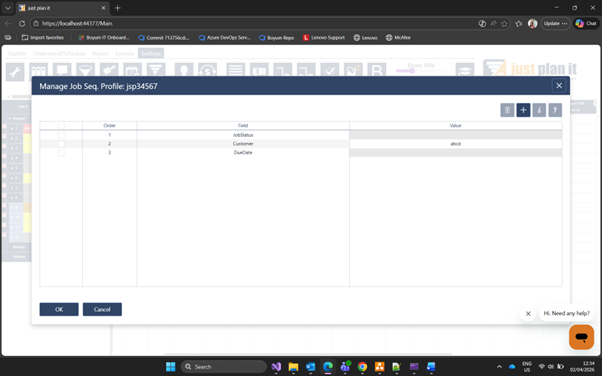Check the box for the DueDate row
Image resolution: width=602 pixels, height=376 pixels.
(61, 152)
